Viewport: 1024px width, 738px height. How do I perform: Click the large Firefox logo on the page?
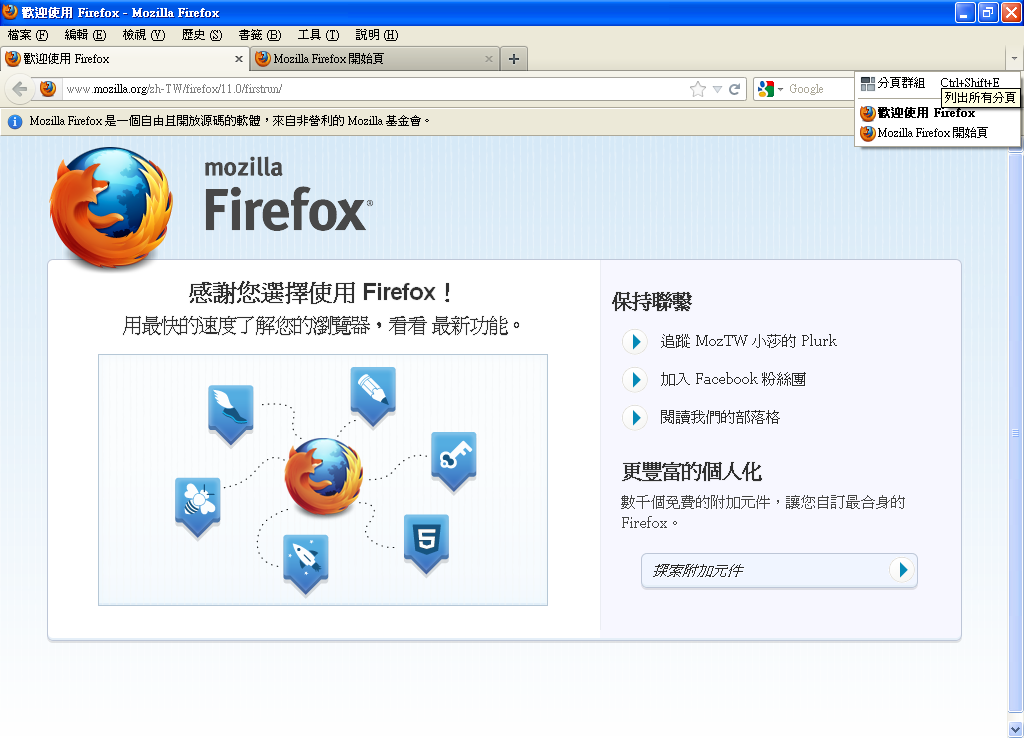[x=112, y=208]
